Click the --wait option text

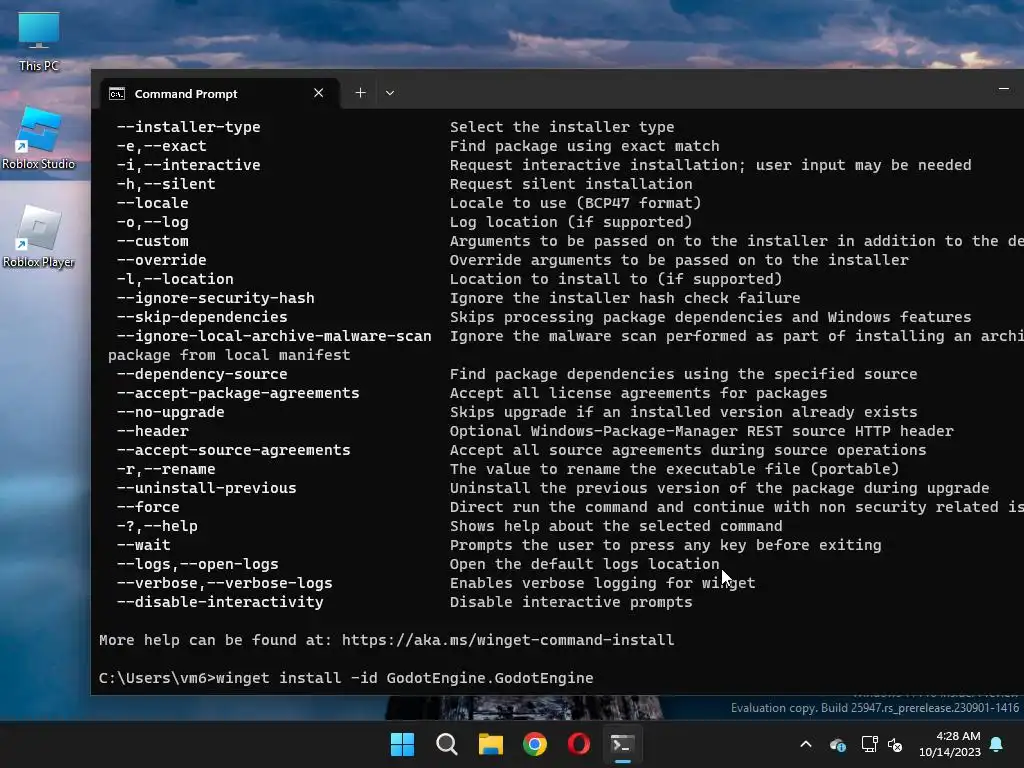[x=144, y=545]
